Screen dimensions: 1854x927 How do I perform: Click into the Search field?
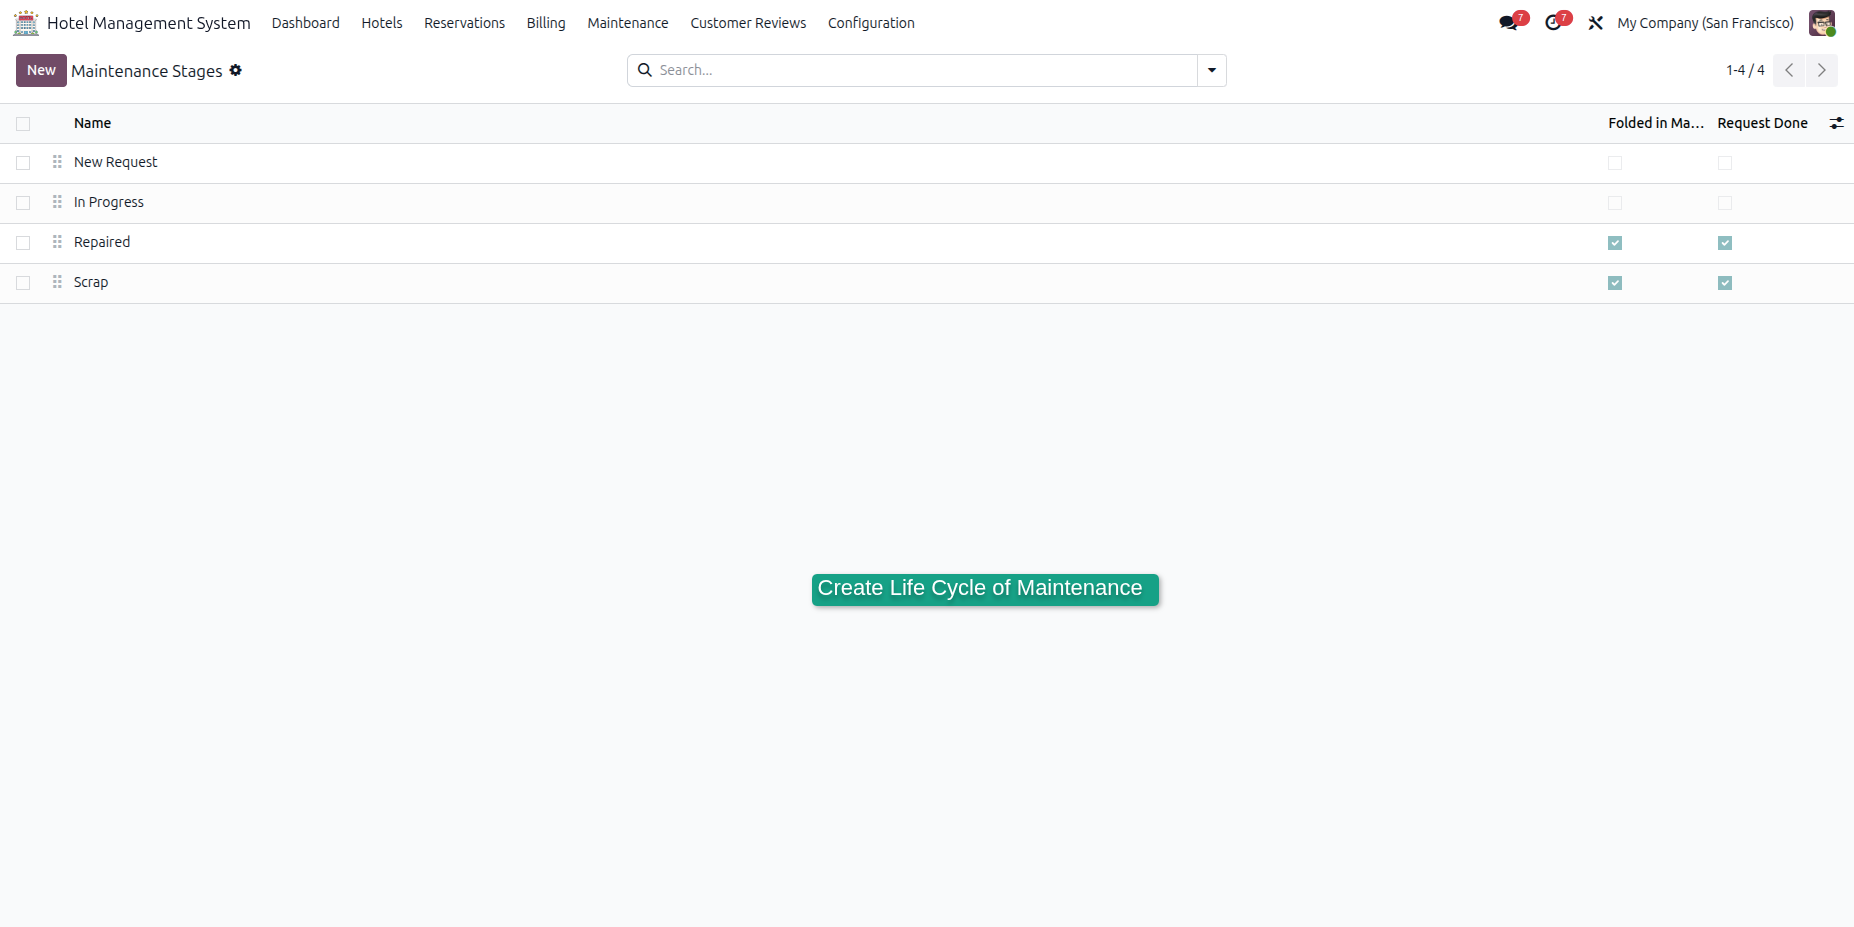pos(925,70)
